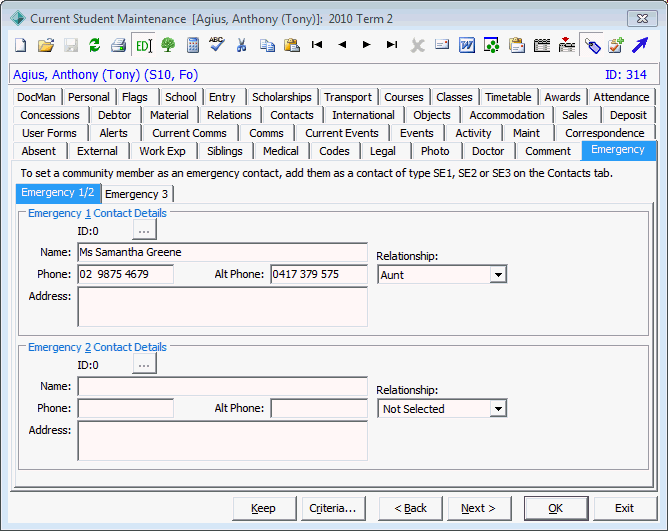
Task: Click the Next > button
Action: (x=478, y=508)
